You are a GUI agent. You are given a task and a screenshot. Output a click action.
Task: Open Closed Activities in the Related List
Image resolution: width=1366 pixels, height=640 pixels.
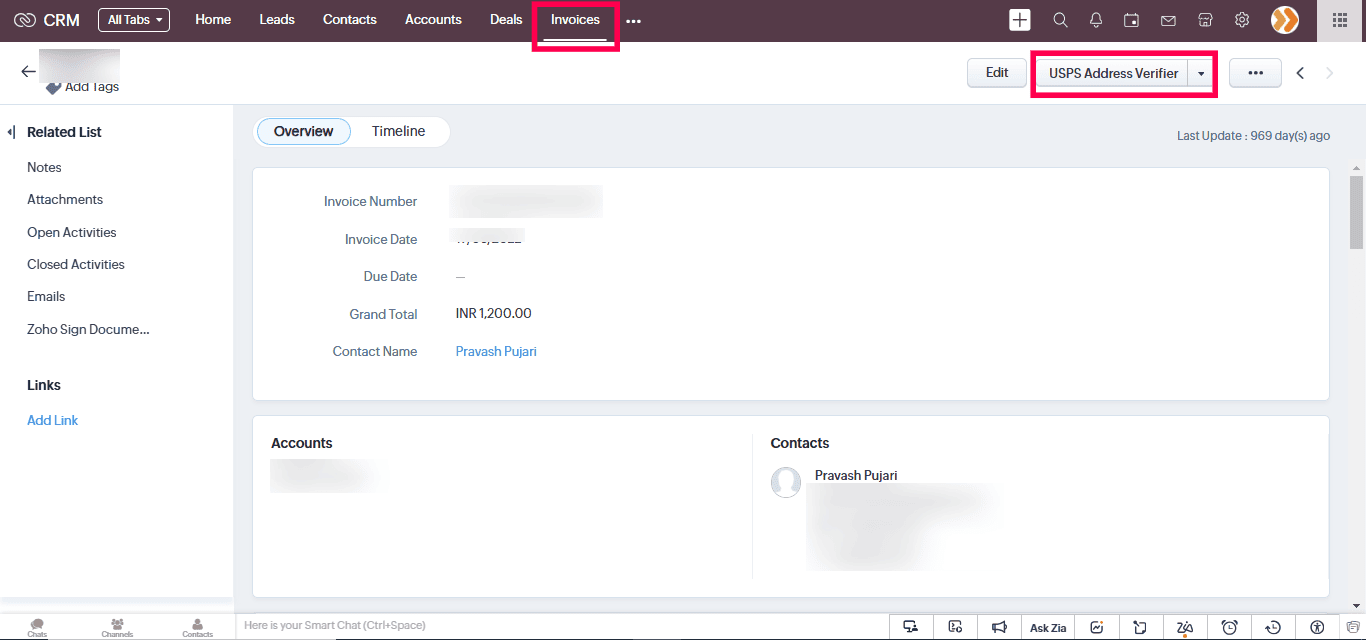click(76, 265)
